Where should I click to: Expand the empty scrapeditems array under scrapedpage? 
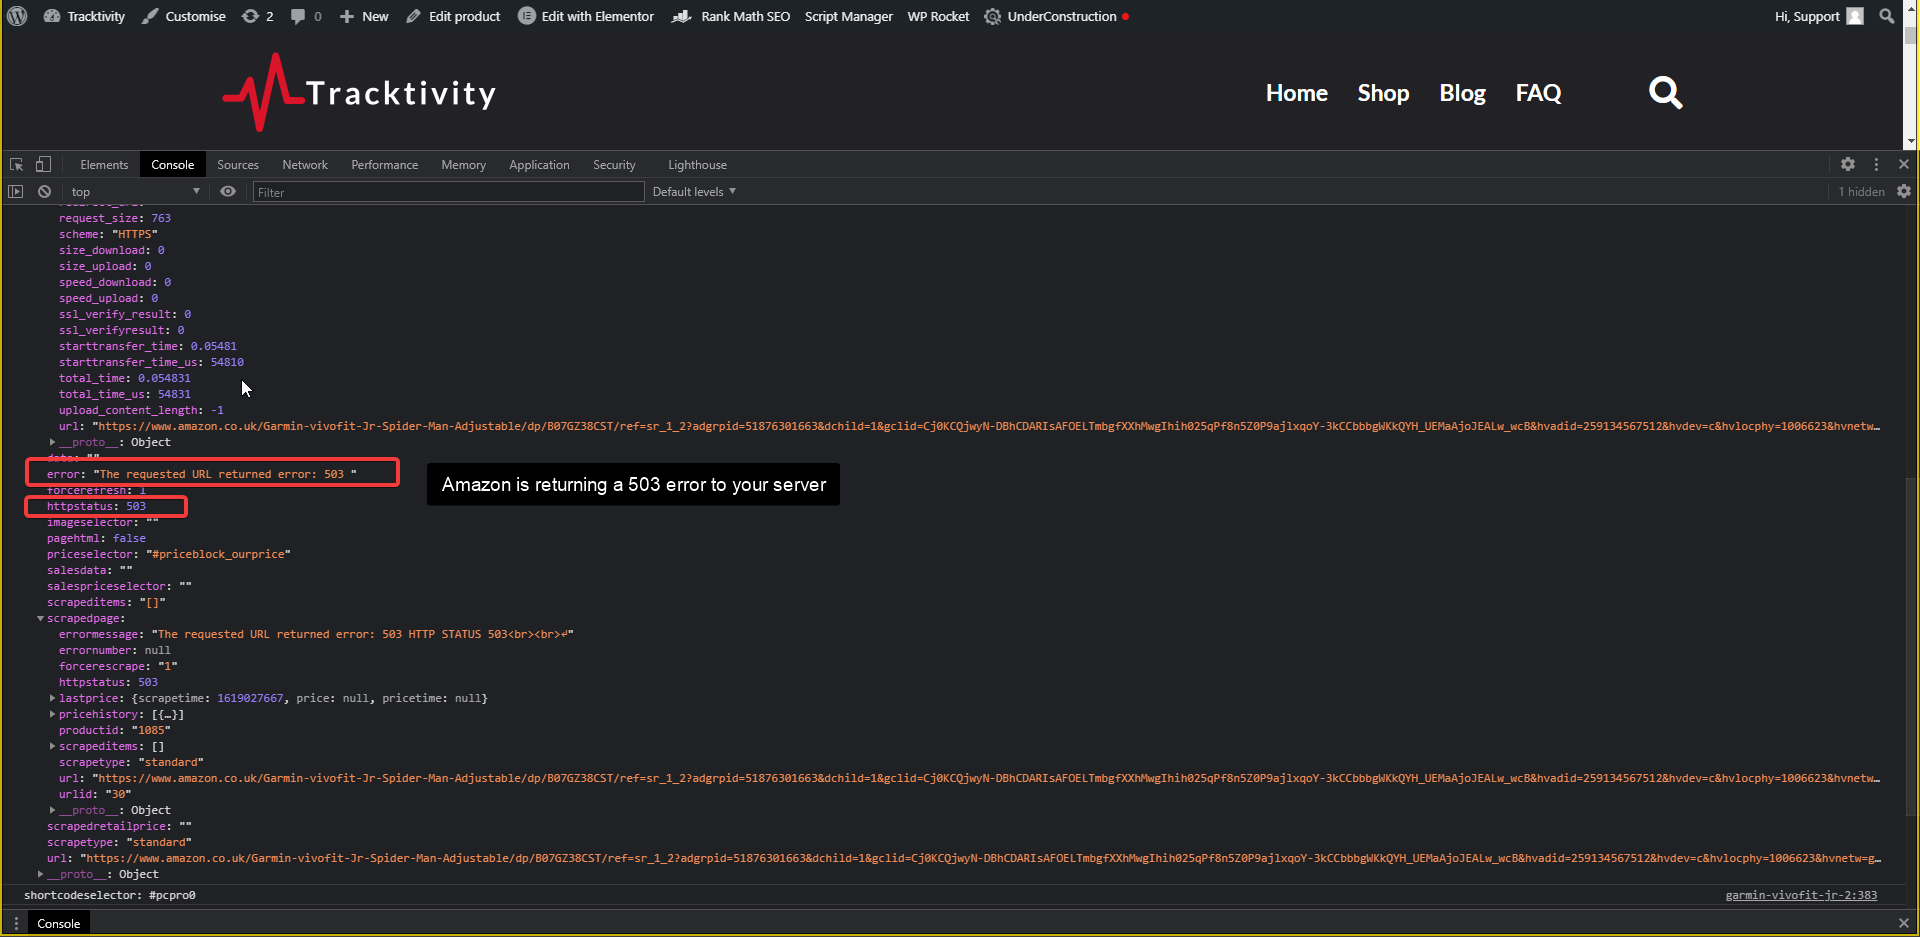coord(52,746)
